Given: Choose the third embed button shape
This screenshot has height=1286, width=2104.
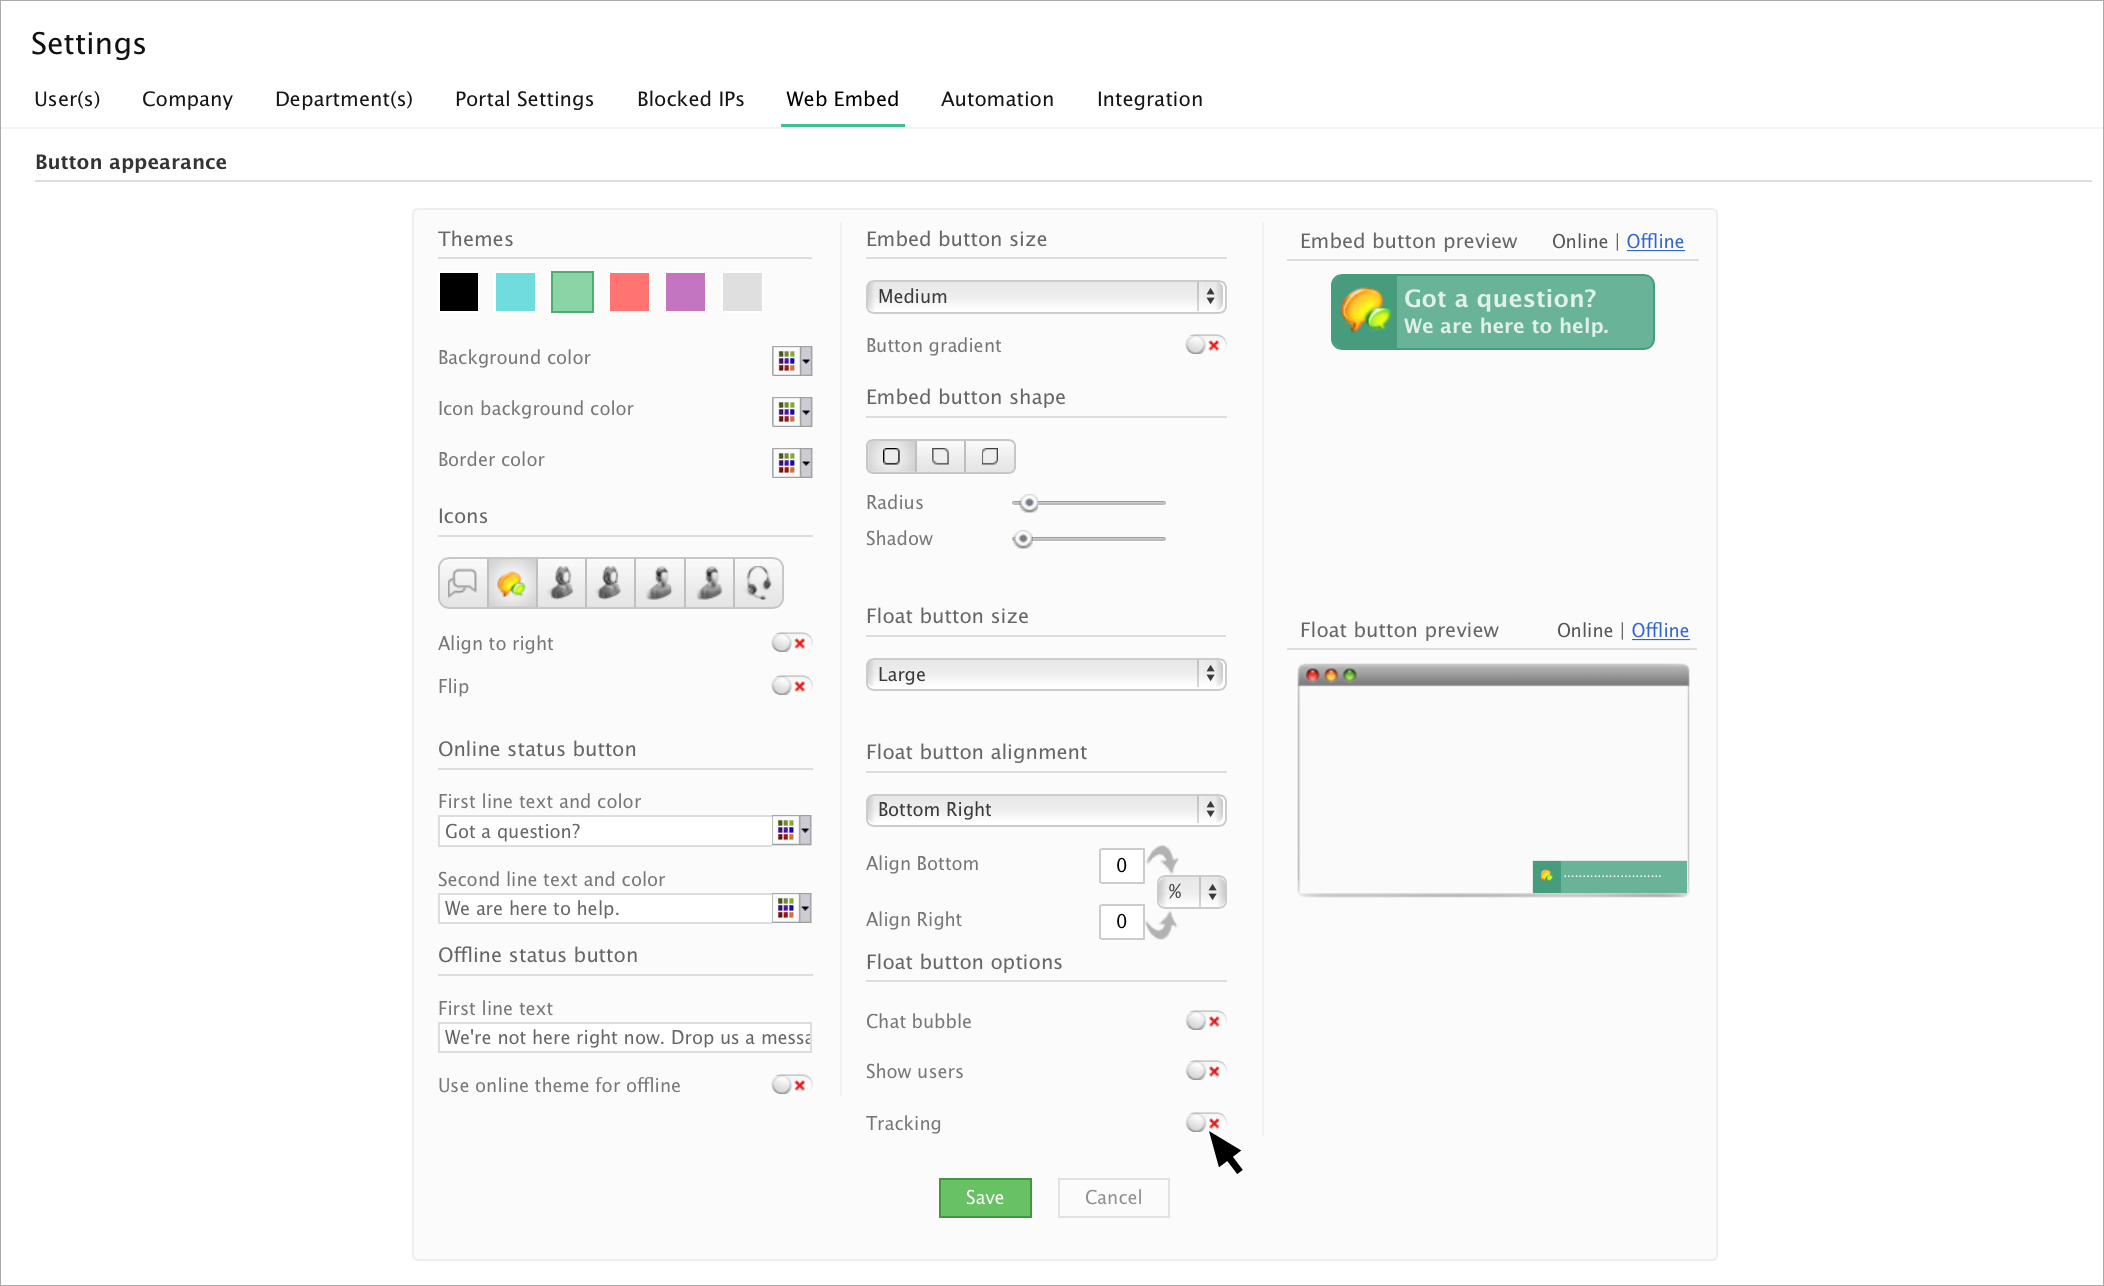Looking at the screenshot, I should [x=990, y=457].
